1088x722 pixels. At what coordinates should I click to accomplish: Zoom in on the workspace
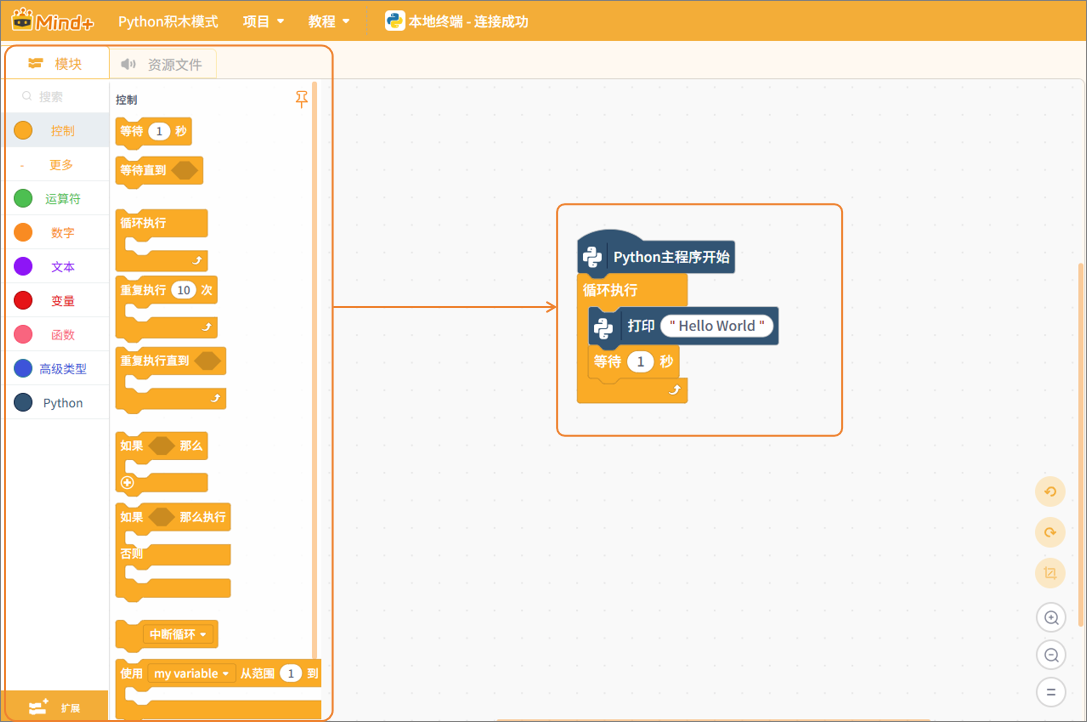pos(1051,618)
